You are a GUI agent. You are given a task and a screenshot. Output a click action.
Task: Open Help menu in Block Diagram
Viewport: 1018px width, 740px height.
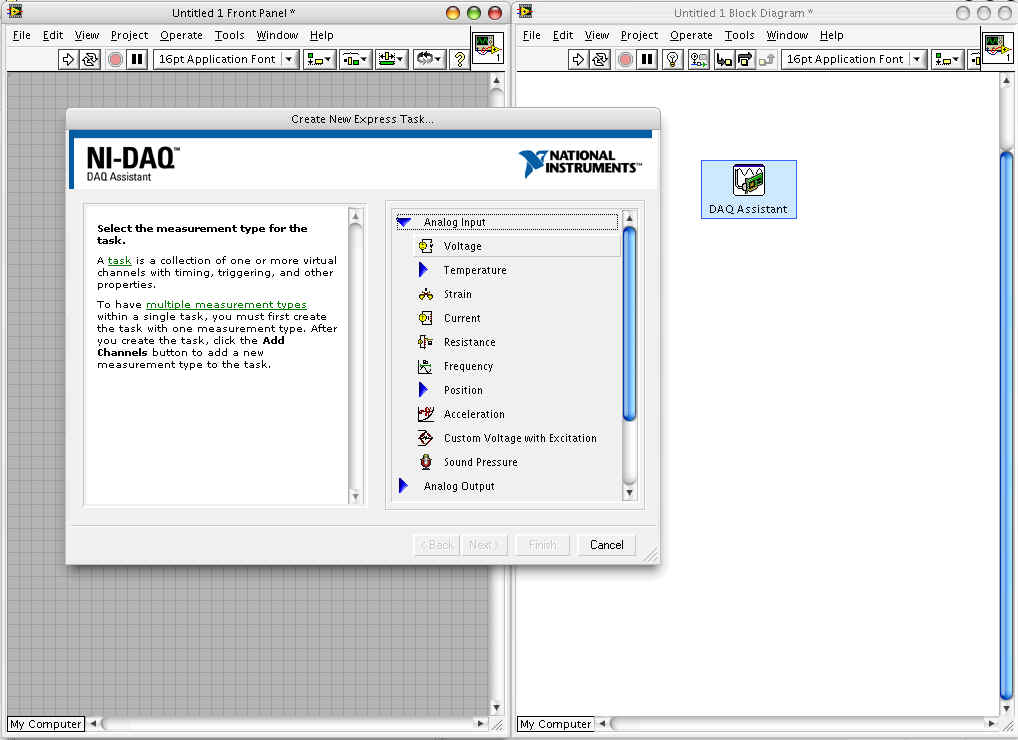click(x=831, y=35)
